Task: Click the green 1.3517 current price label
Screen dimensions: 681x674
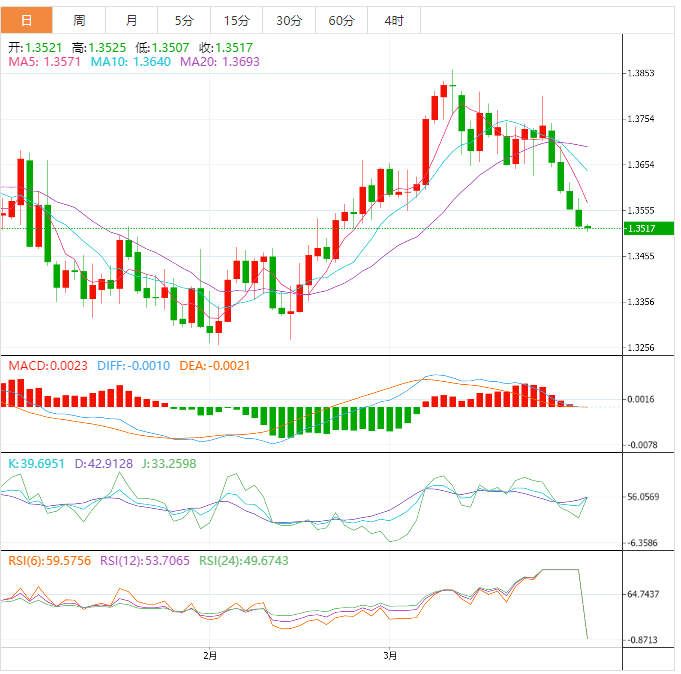Action: pyautogui.click(x=648, y=229)
